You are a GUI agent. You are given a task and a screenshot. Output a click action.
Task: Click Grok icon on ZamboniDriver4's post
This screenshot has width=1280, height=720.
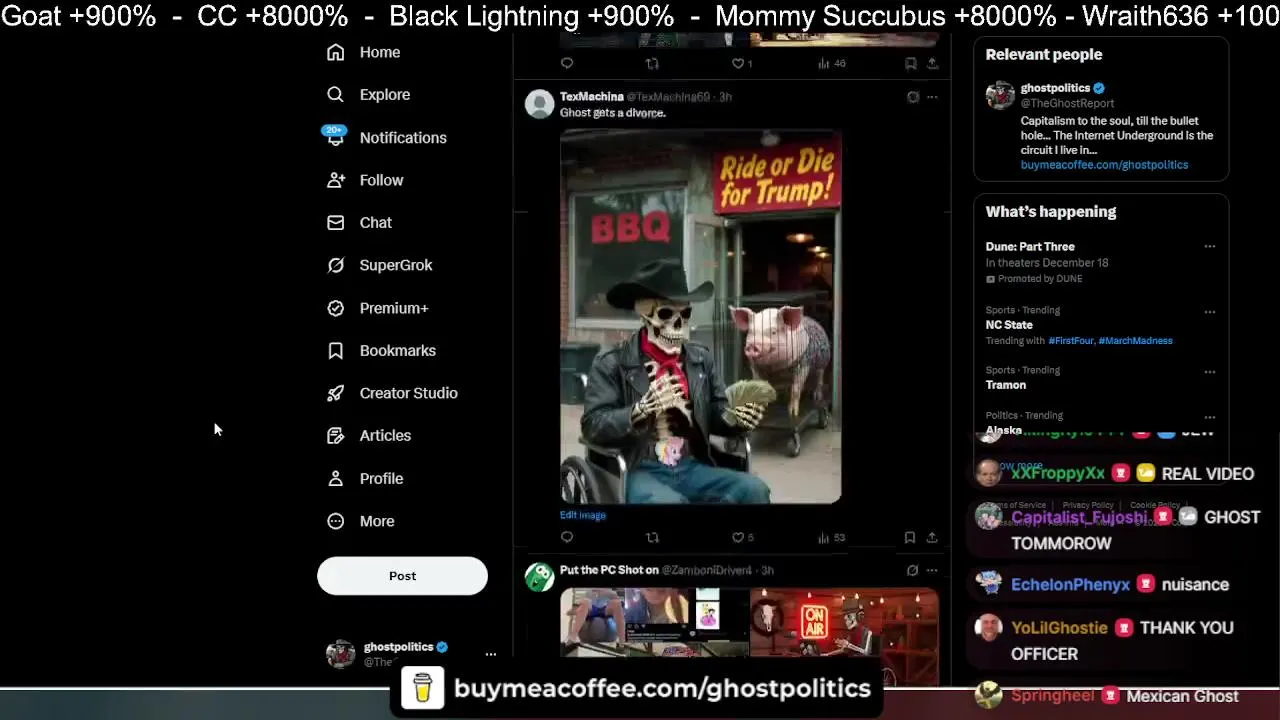click(x=912, y=570)
